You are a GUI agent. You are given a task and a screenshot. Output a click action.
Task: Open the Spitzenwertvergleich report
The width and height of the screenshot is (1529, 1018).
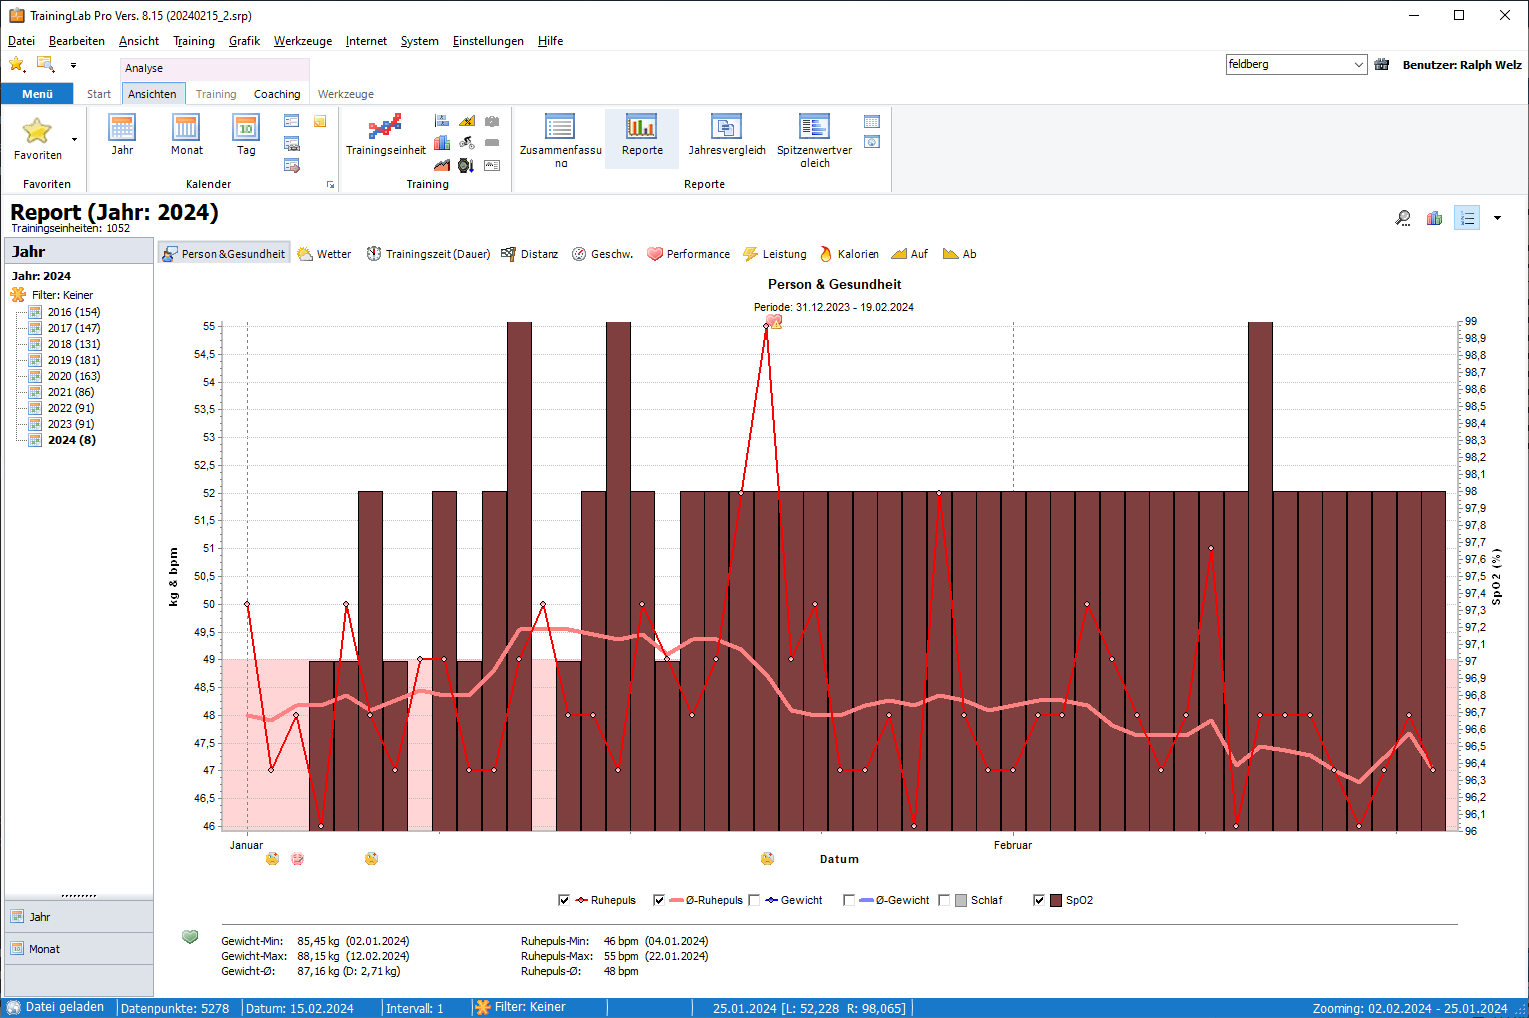(814, 140)
